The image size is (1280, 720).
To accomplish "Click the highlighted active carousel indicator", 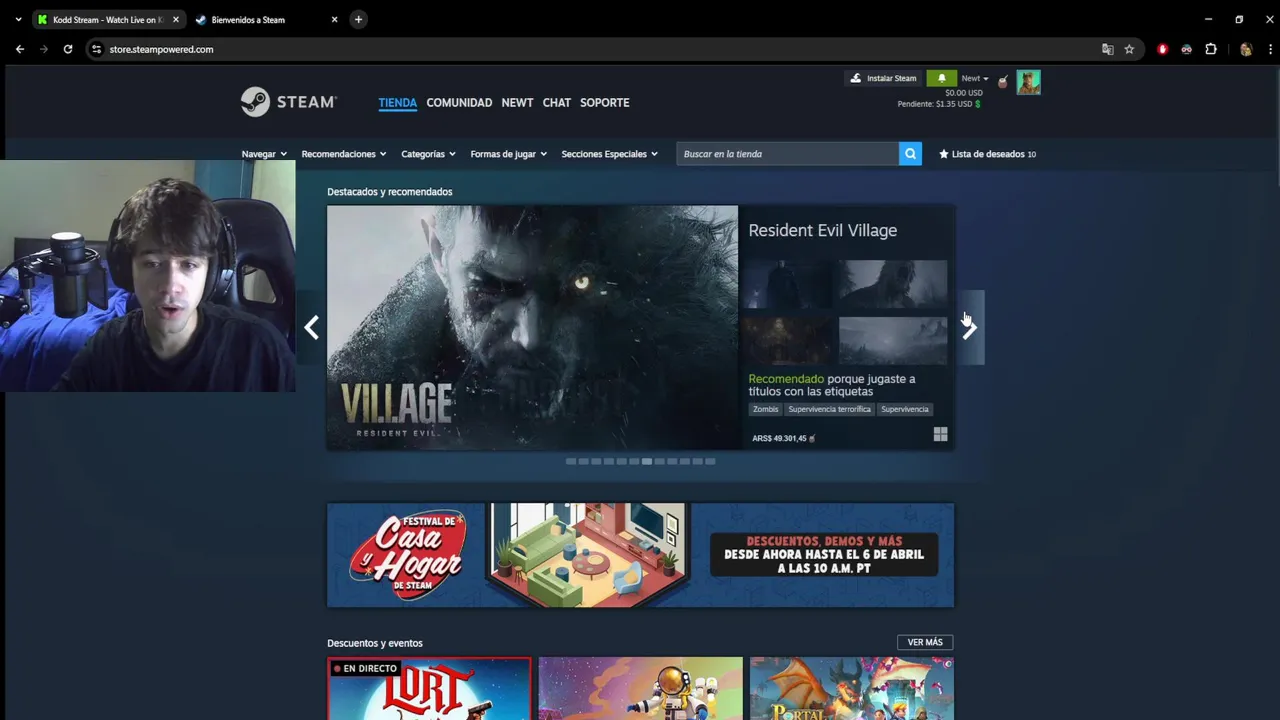I will [646, 461].
